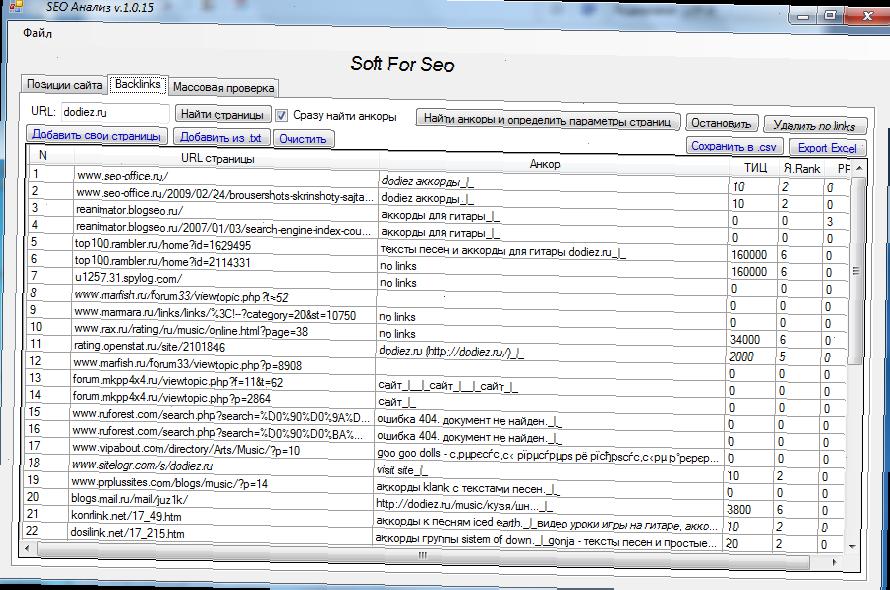Select the u1257.31.spylog.com/ row
The width and height of the screenshot is (890, 590).
point(437,281)
